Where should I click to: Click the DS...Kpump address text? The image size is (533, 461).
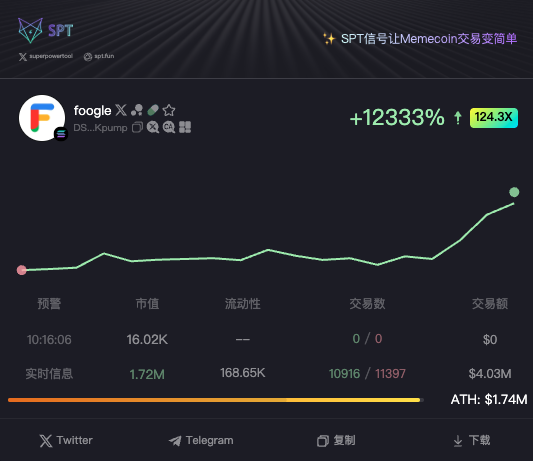tap(101, 128)
